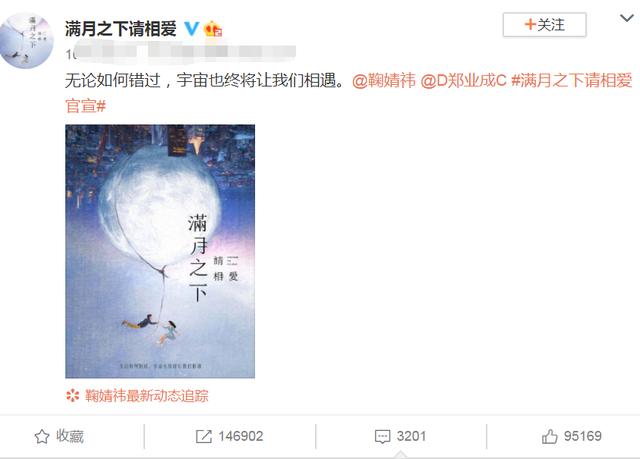Enlarge the 满月之下 poster image
640x459 pixels.
(160, 251)
